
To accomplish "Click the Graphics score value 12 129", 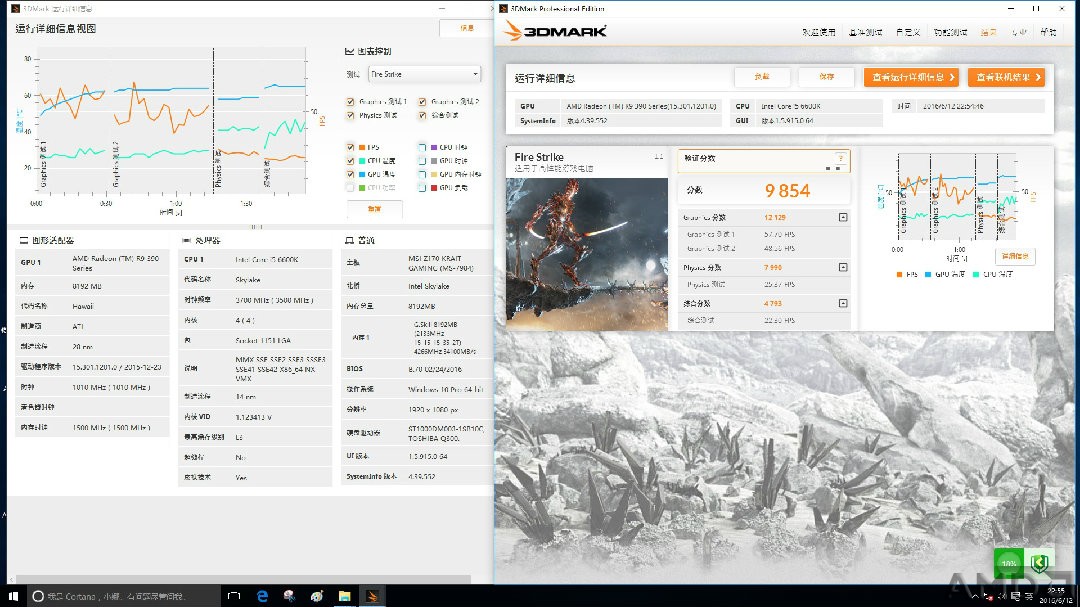I will (x=775, y=218).
